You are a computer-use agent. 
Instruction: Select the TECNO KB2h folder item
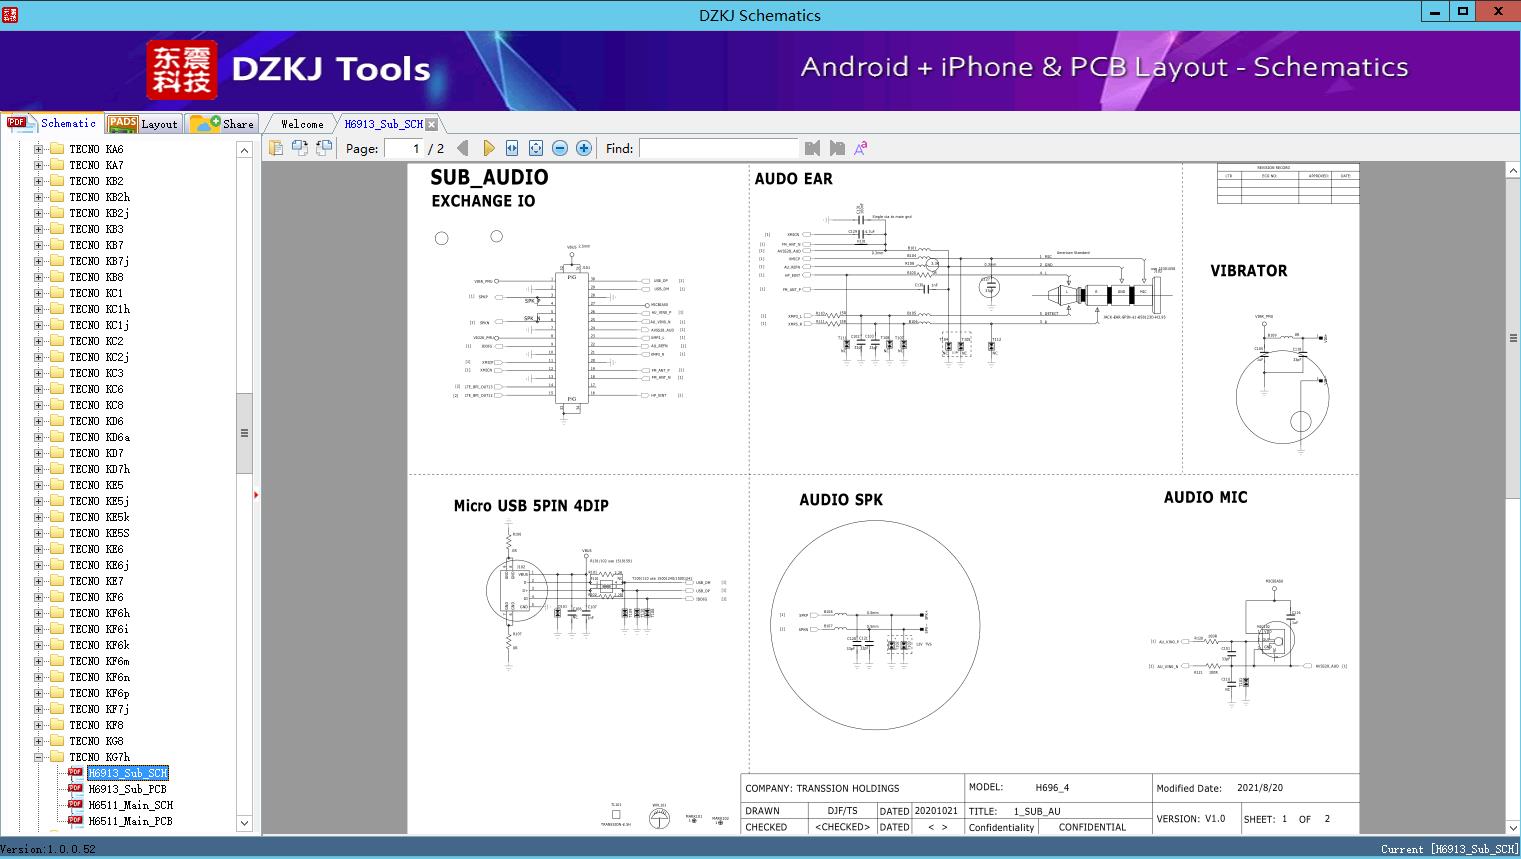coord(99,197)
